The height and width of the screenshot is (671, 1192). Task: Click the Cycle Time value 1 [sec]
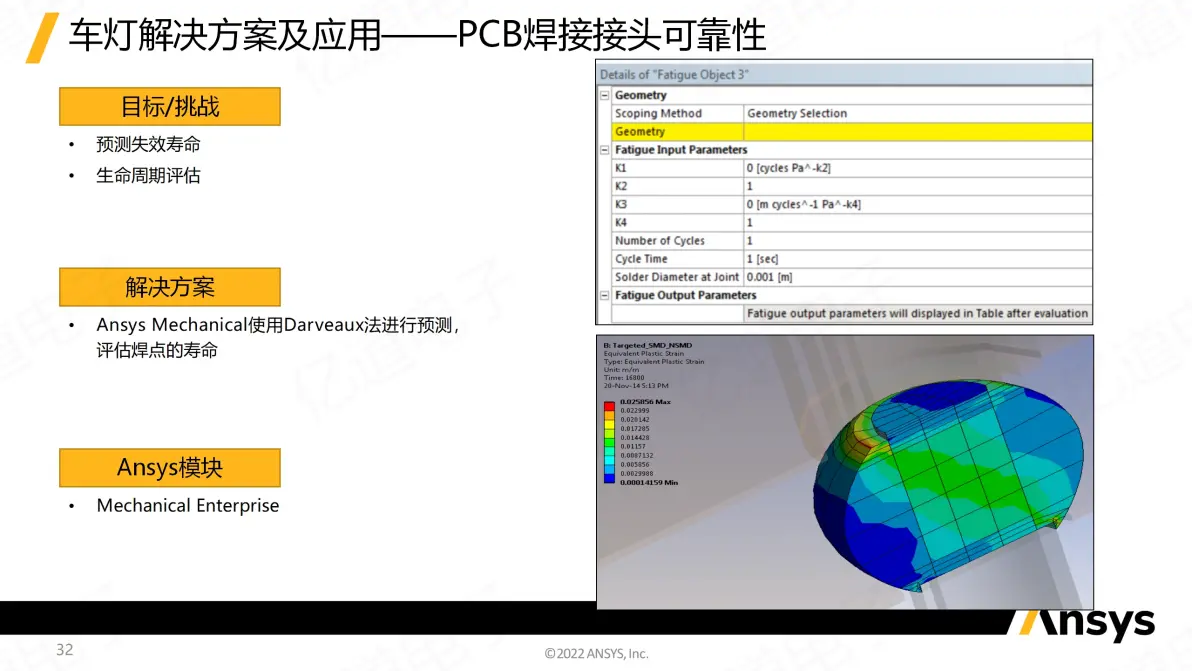pyautogui.click(x=918, y=259)
